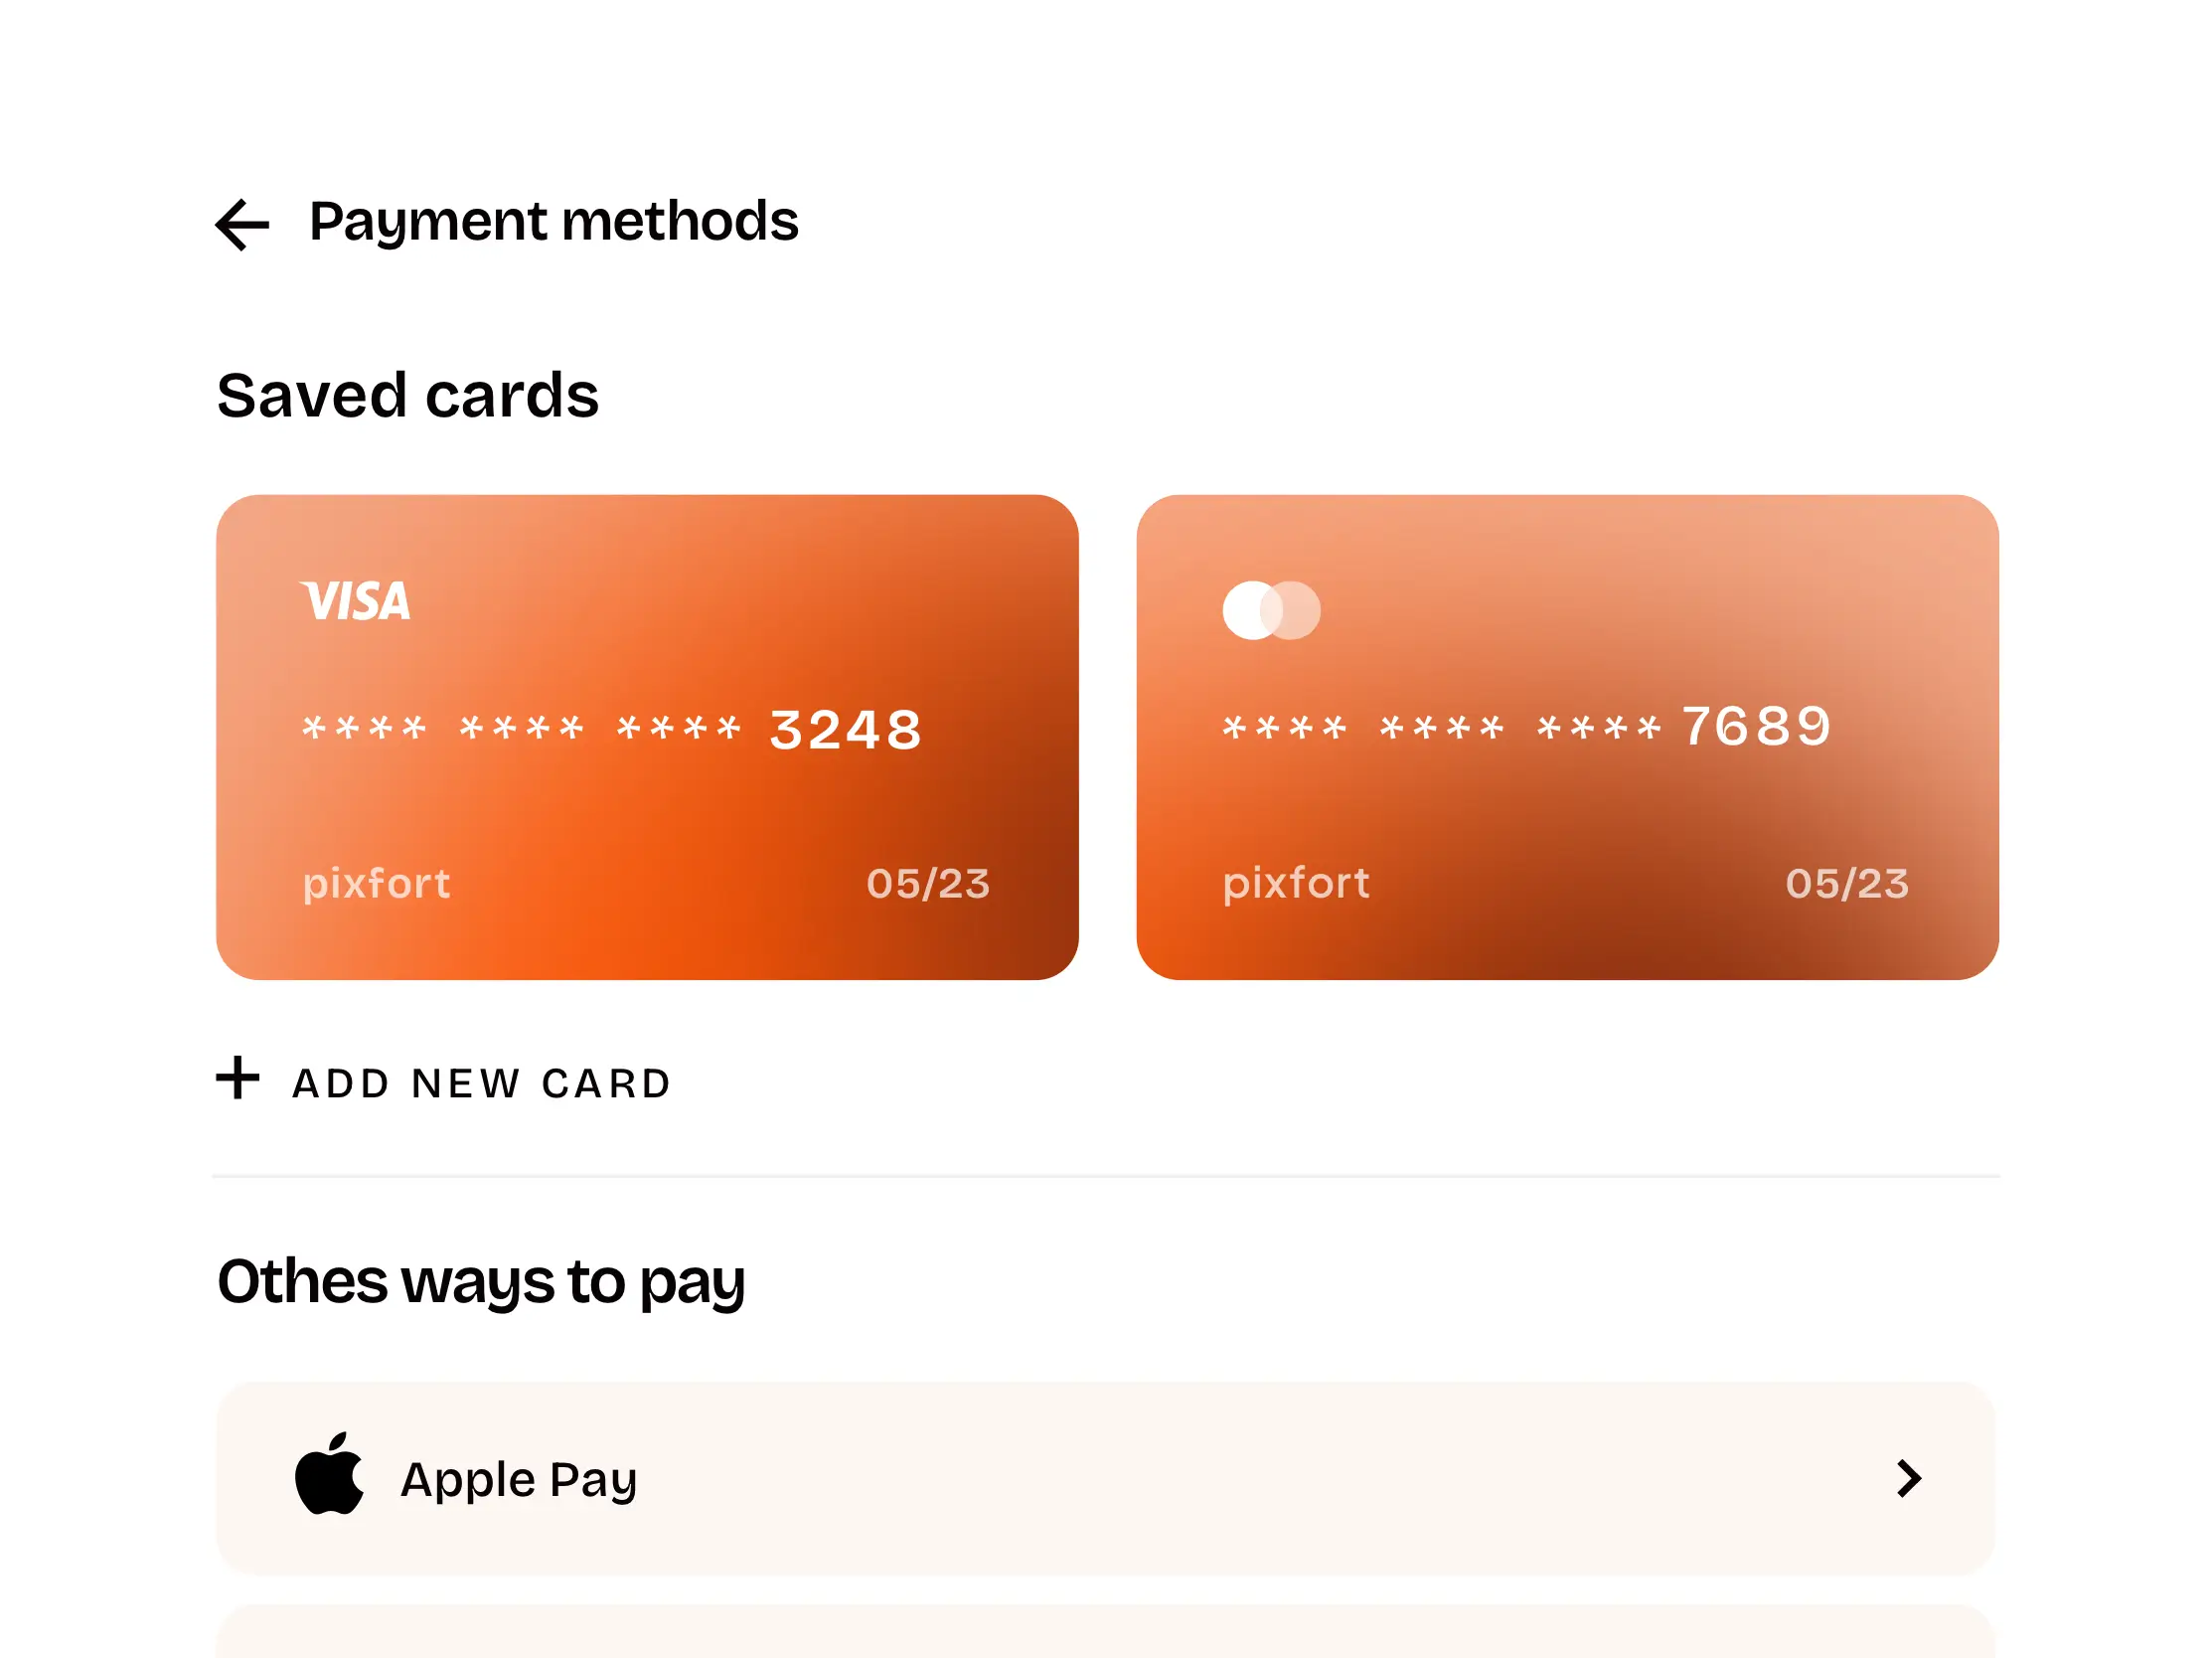Click the pixfort name on the Mastercard
This screenshot has height=1658, width=2212.
1296,884
